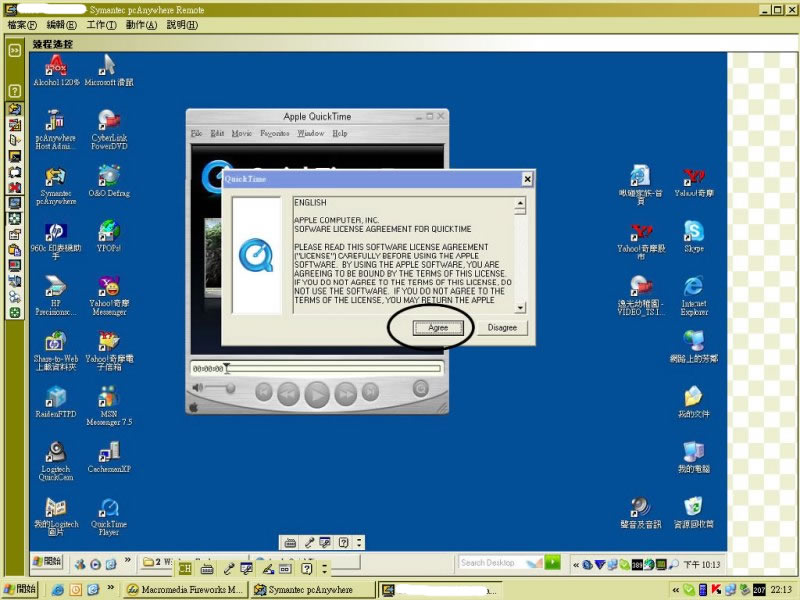Select the 我的Logitech圖片 desktop icon

[56, 516]
